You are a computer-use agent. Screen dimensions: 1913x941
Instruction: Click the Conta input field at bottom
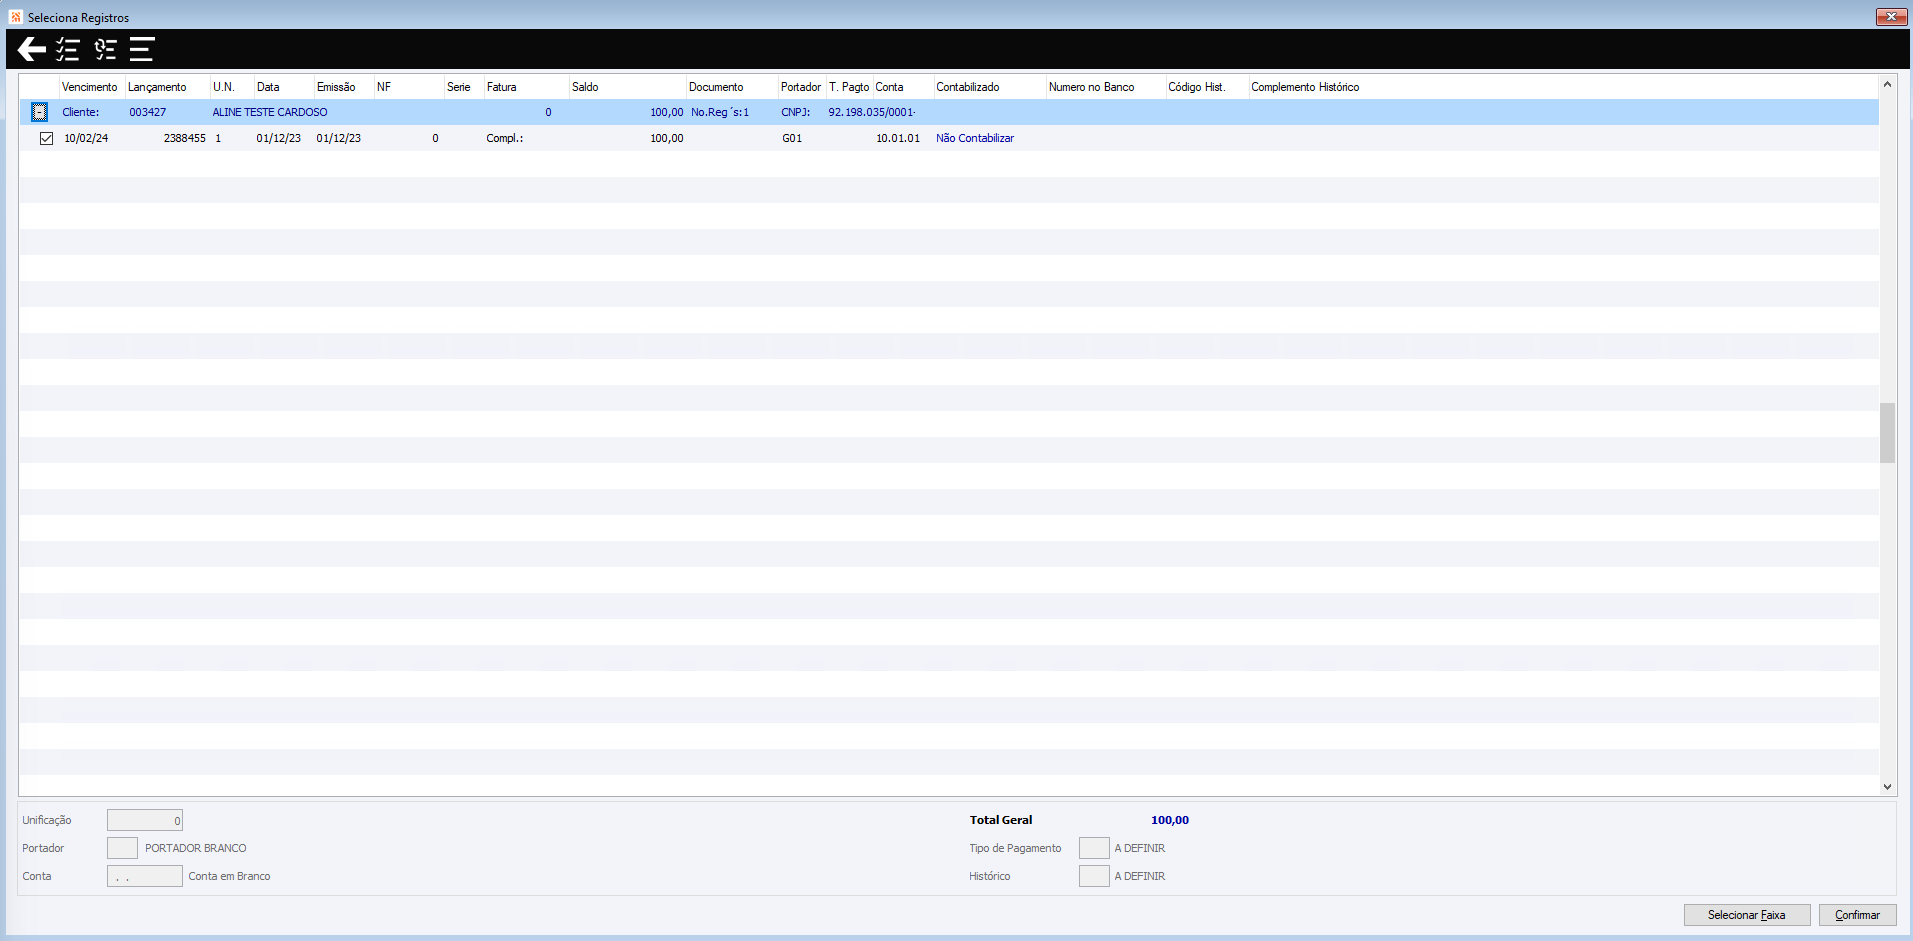145,876
